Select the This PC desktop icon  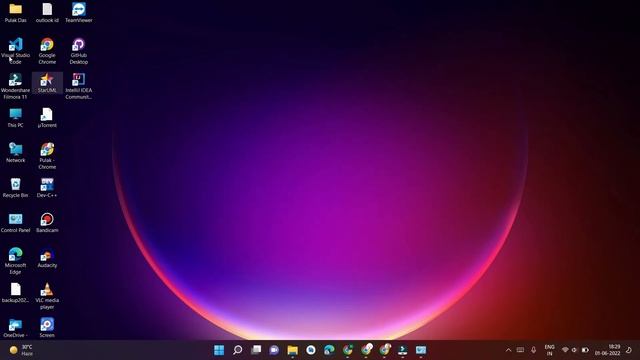click(x=16, y=118)
